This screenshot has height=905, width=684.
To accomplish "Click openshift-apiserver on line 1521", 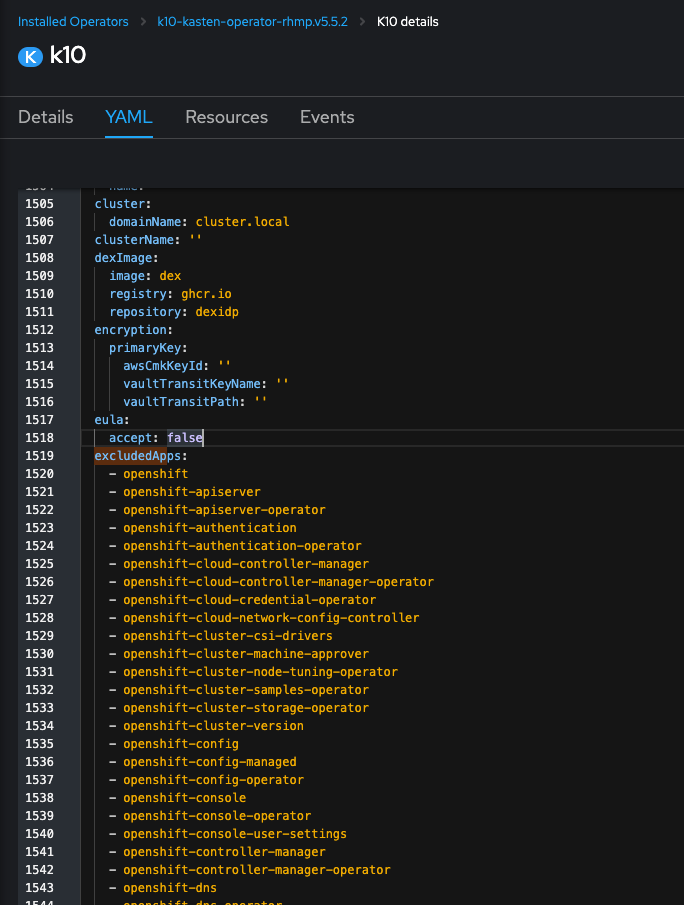I will coord(192,492).
